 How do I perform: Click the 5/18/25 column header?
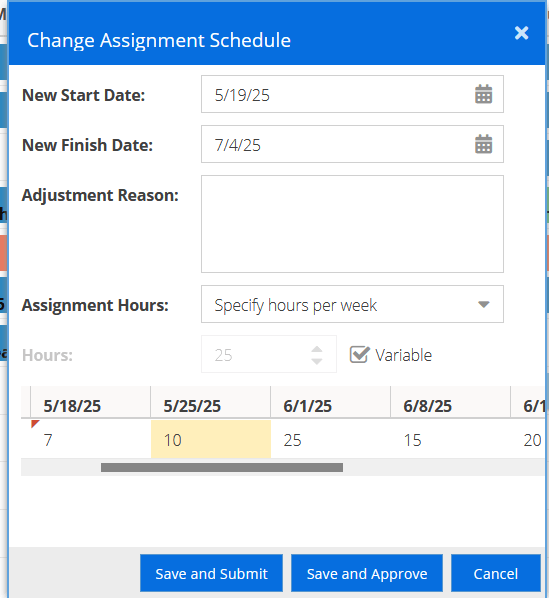tap(90, 403)
